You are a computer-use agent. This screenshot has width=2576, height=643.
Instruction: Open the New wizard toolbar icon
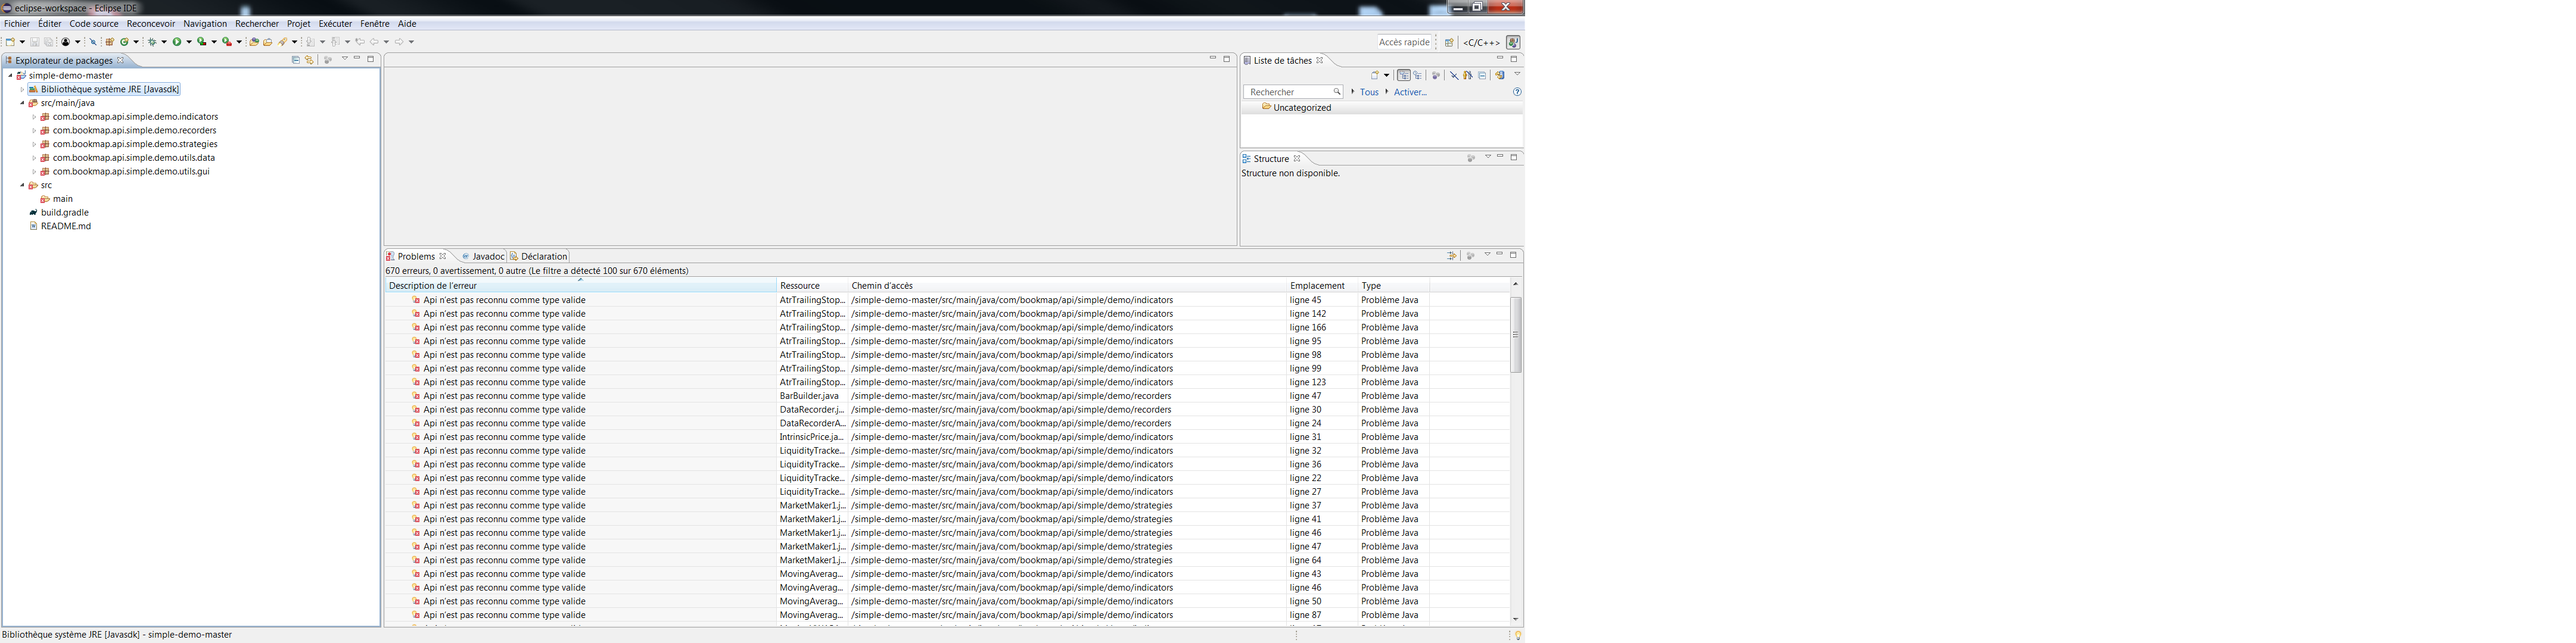10,41
